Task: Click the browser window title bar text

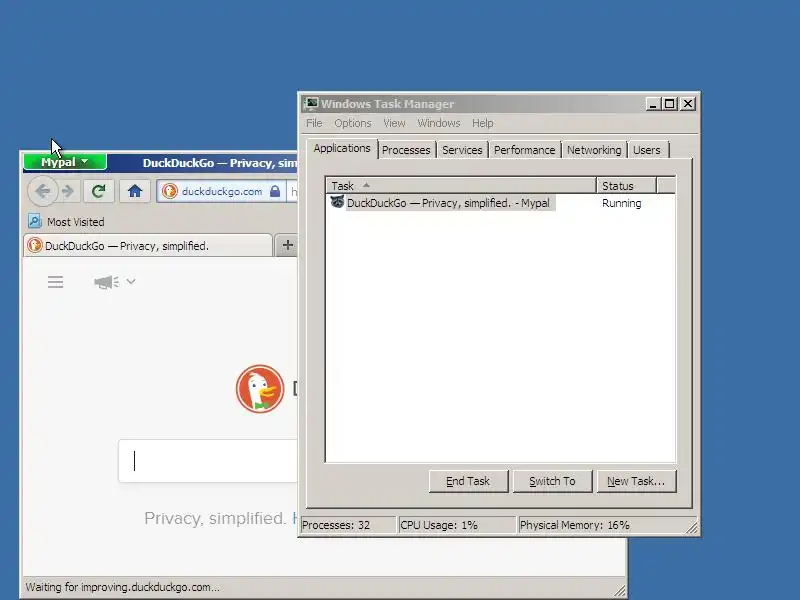Action: (x=219, y=163)
